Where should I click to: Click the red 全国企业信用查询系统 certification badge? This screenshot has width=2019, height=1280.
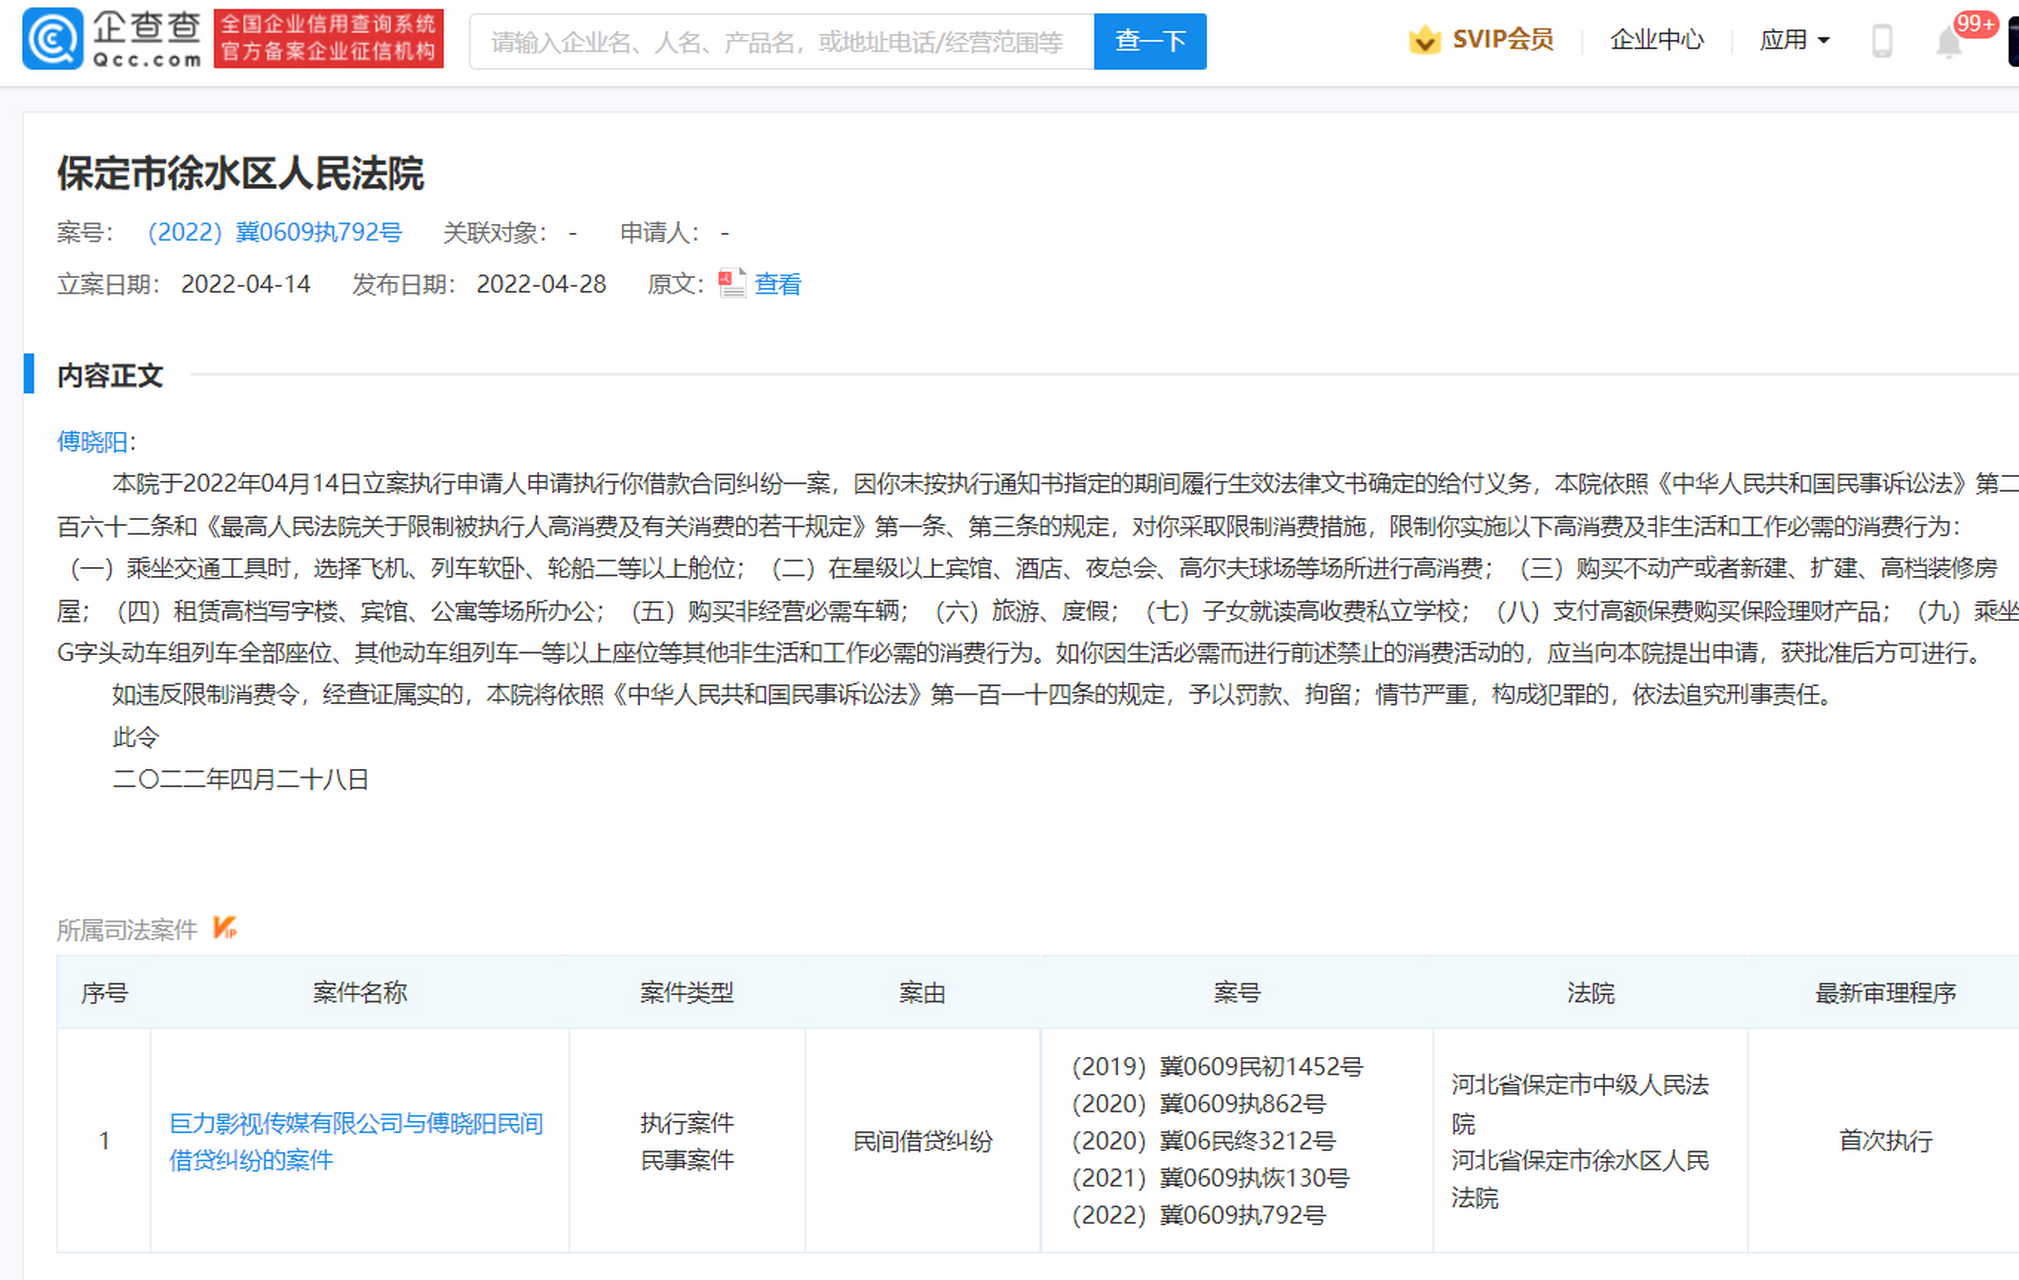pos(327,39)
